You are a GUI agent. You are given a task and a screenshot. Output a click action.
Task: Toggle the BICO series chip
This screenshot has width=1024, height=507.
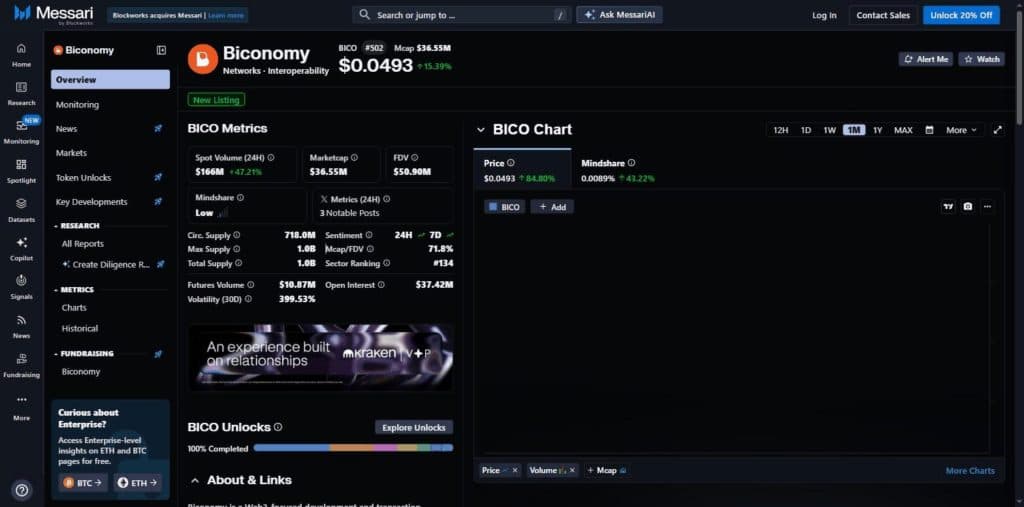pyautogui.click(x=504, y=206)
